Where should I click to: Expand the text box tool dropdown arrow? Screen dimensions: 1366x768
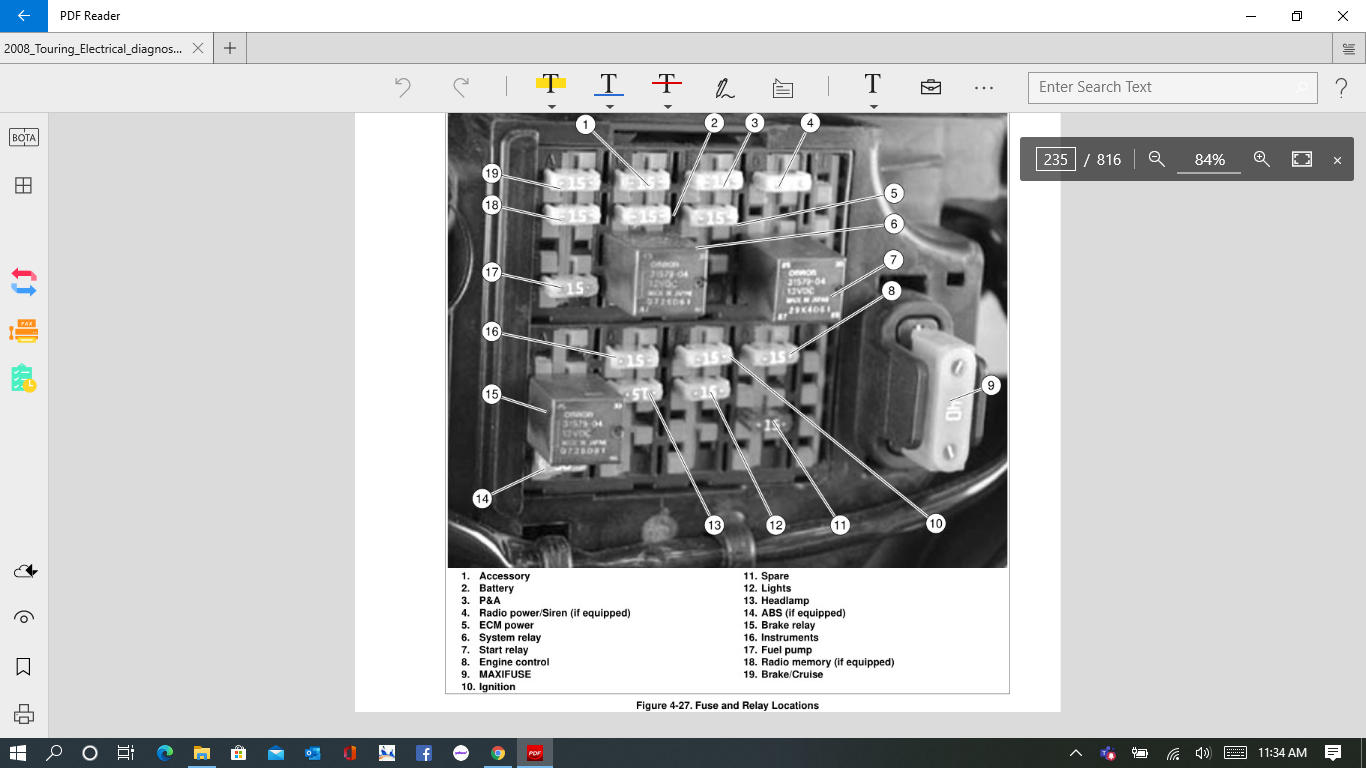(x=873, y=107)
